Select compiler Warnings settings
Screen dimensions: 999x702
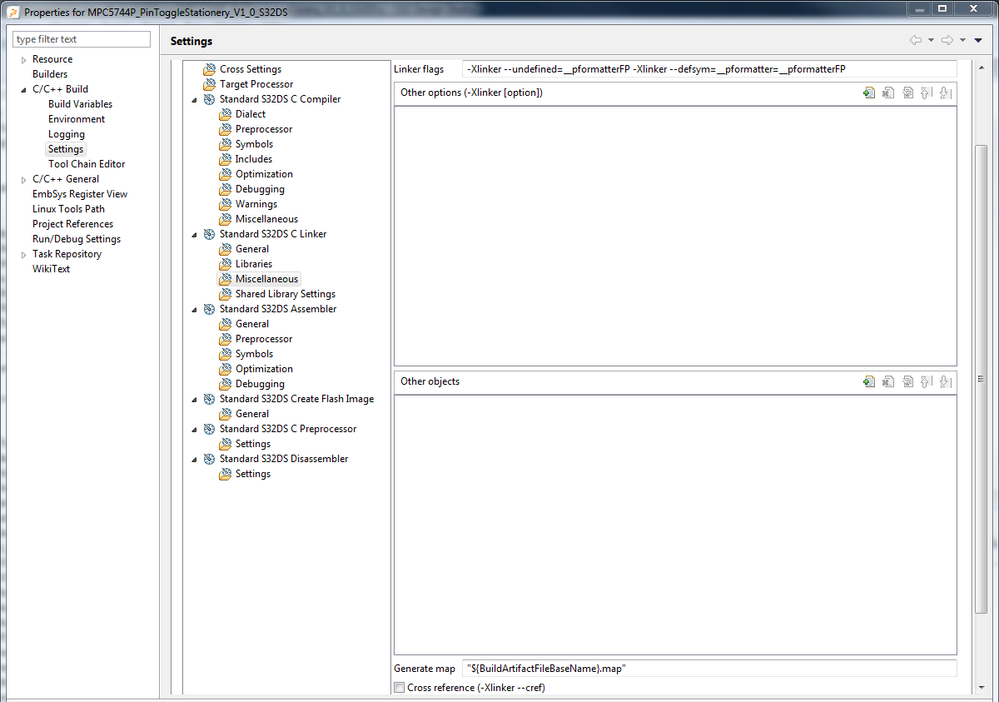pos(256,204)
